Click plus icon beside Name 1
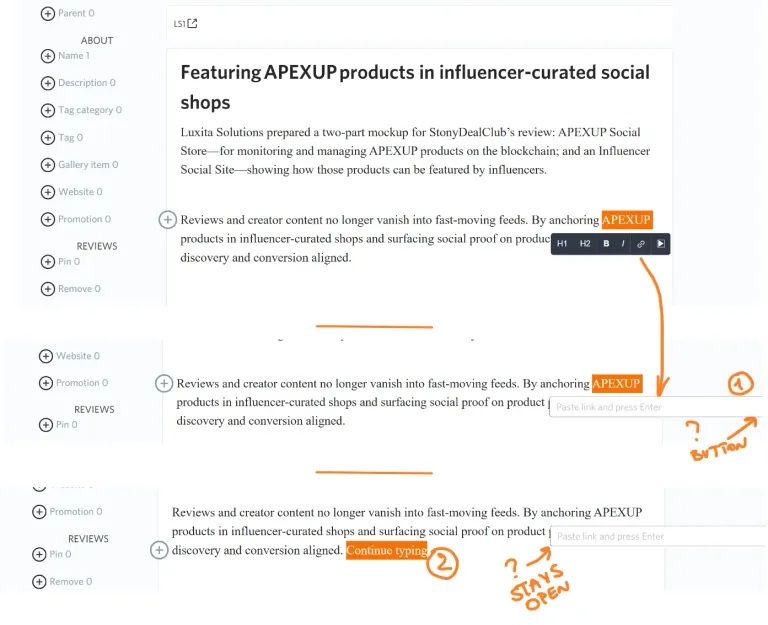 (48, 56)
